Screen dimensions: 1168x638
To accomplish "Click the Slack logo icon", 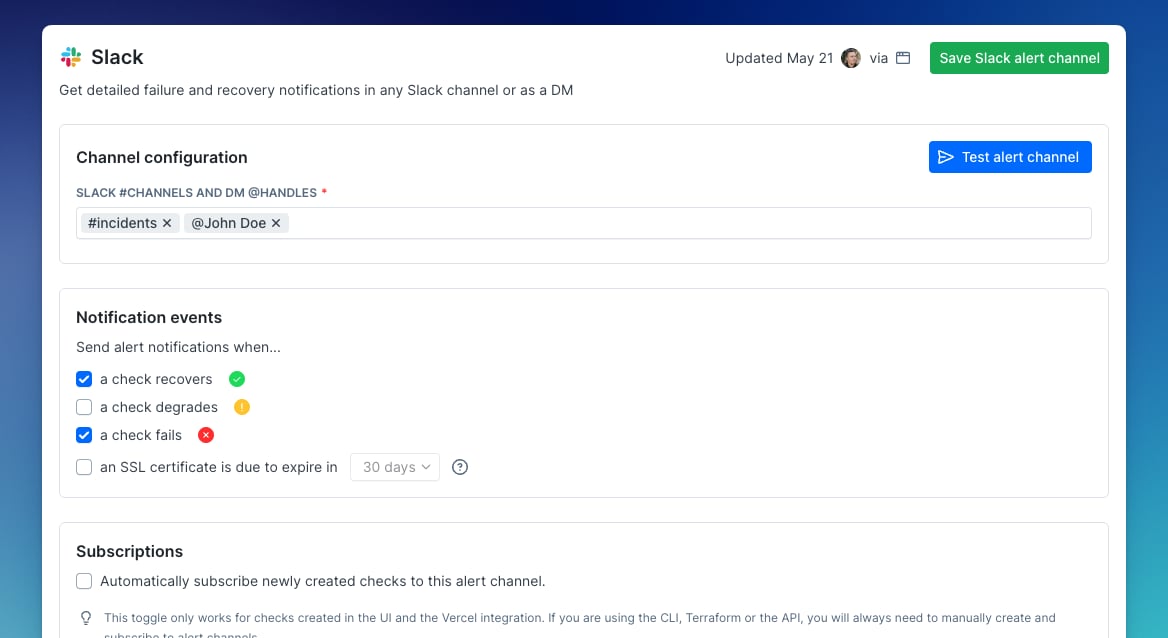I will pos(71,57).
